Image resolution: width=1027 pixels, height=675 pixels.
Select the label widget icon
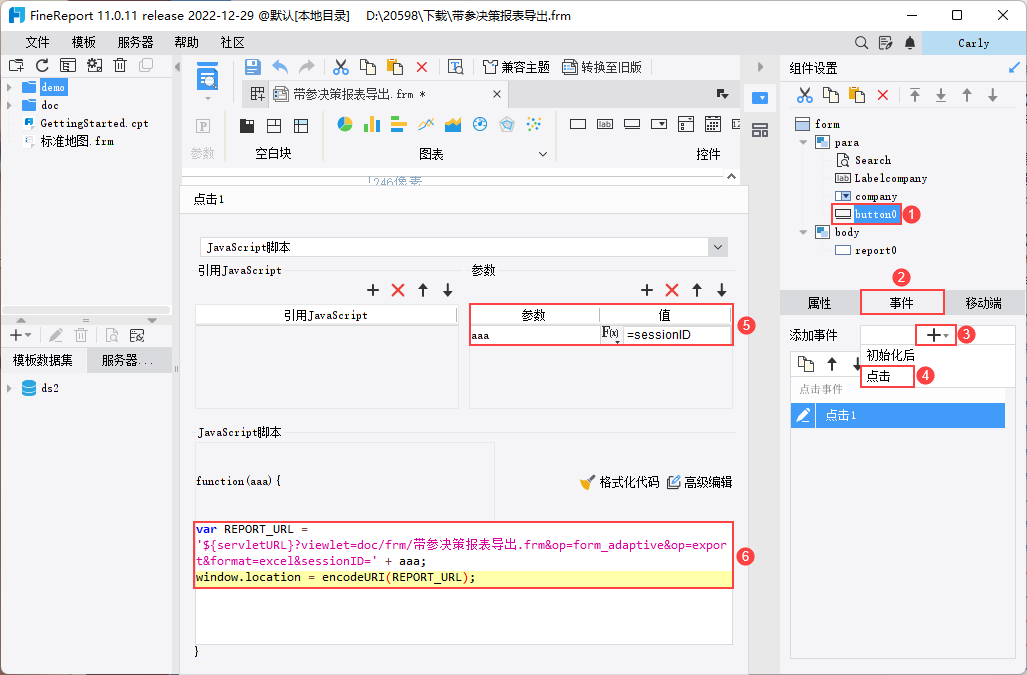click(605, 124)
